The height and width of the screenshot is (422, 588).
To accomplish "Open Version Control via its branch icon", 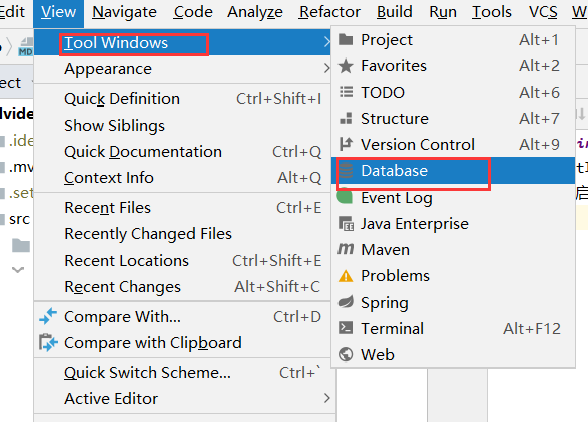I will (346, 144).
